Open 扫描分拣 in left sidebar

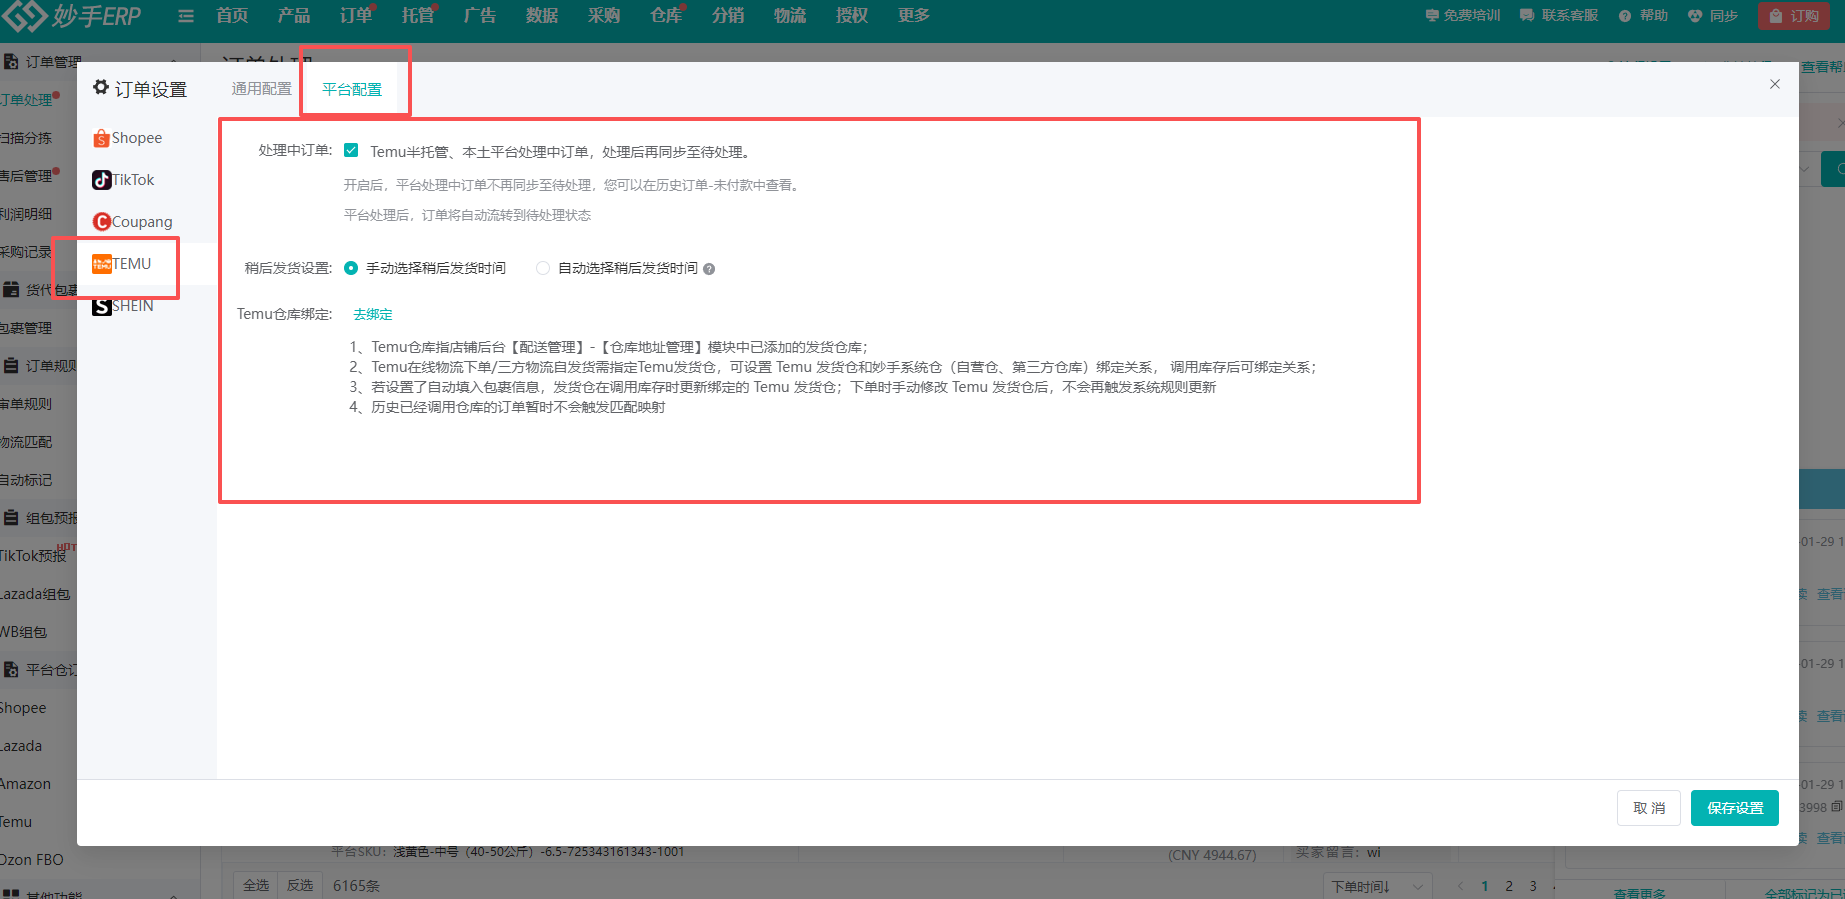(26, 138)
